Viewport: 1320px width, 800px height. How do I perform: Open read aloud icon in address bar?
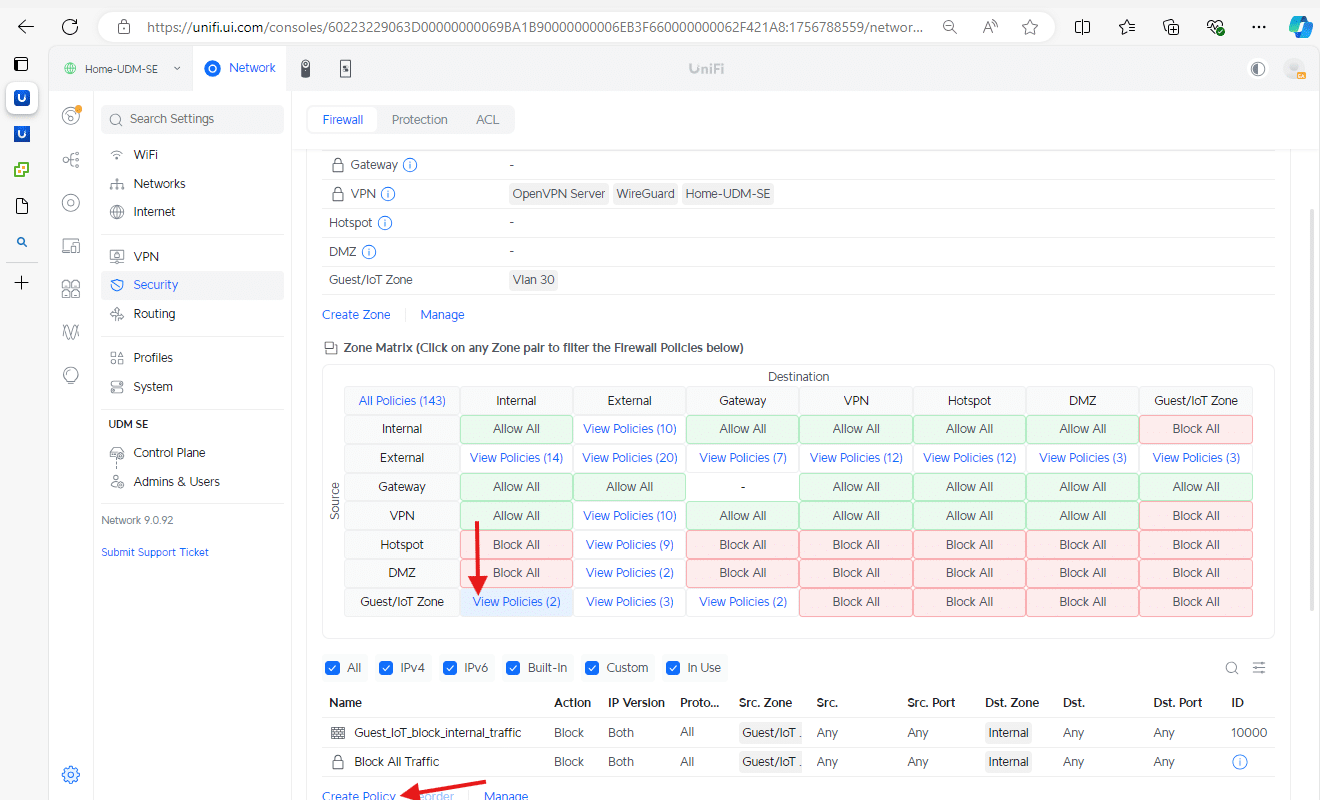point(990,27)
